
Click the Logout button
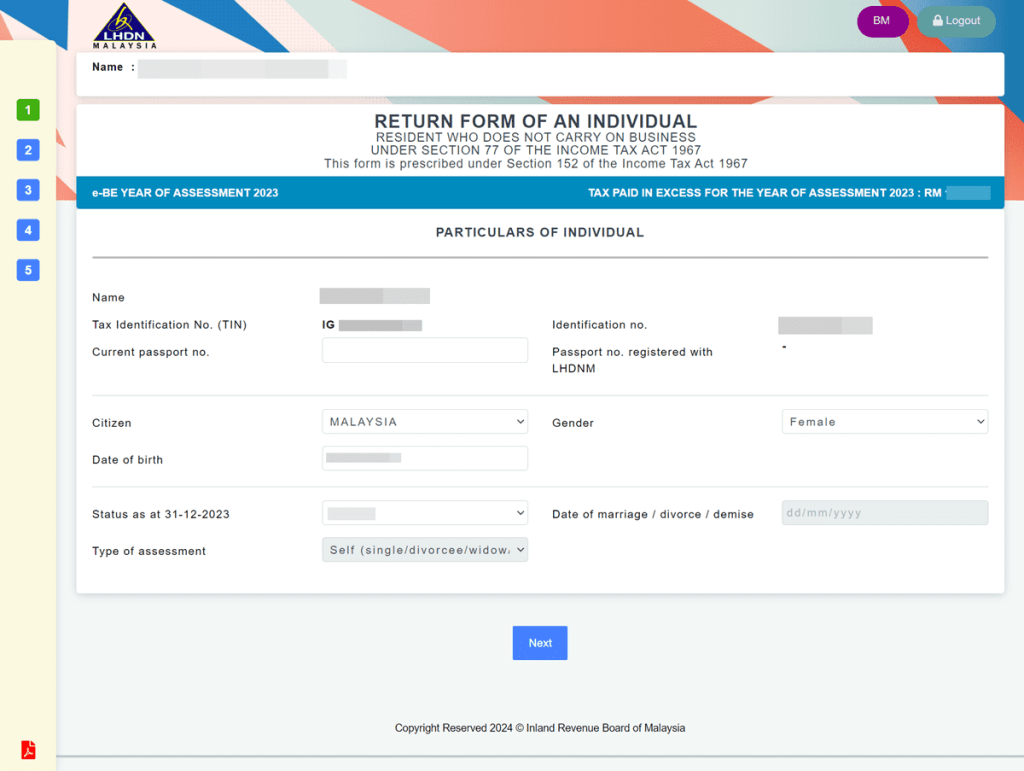(956, 21)
